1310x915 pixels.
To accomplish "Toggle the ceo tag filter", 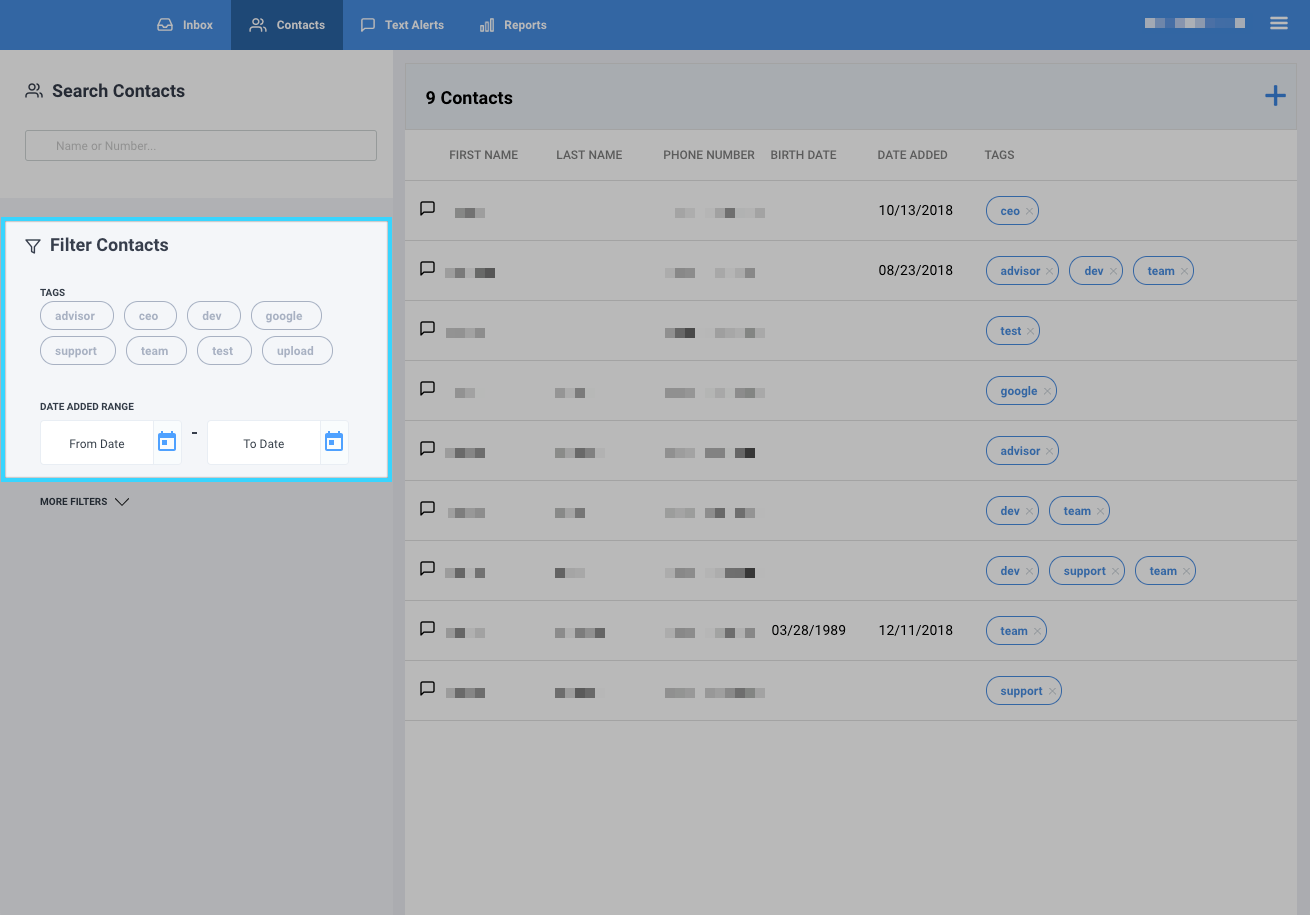I will coord(149,316).
